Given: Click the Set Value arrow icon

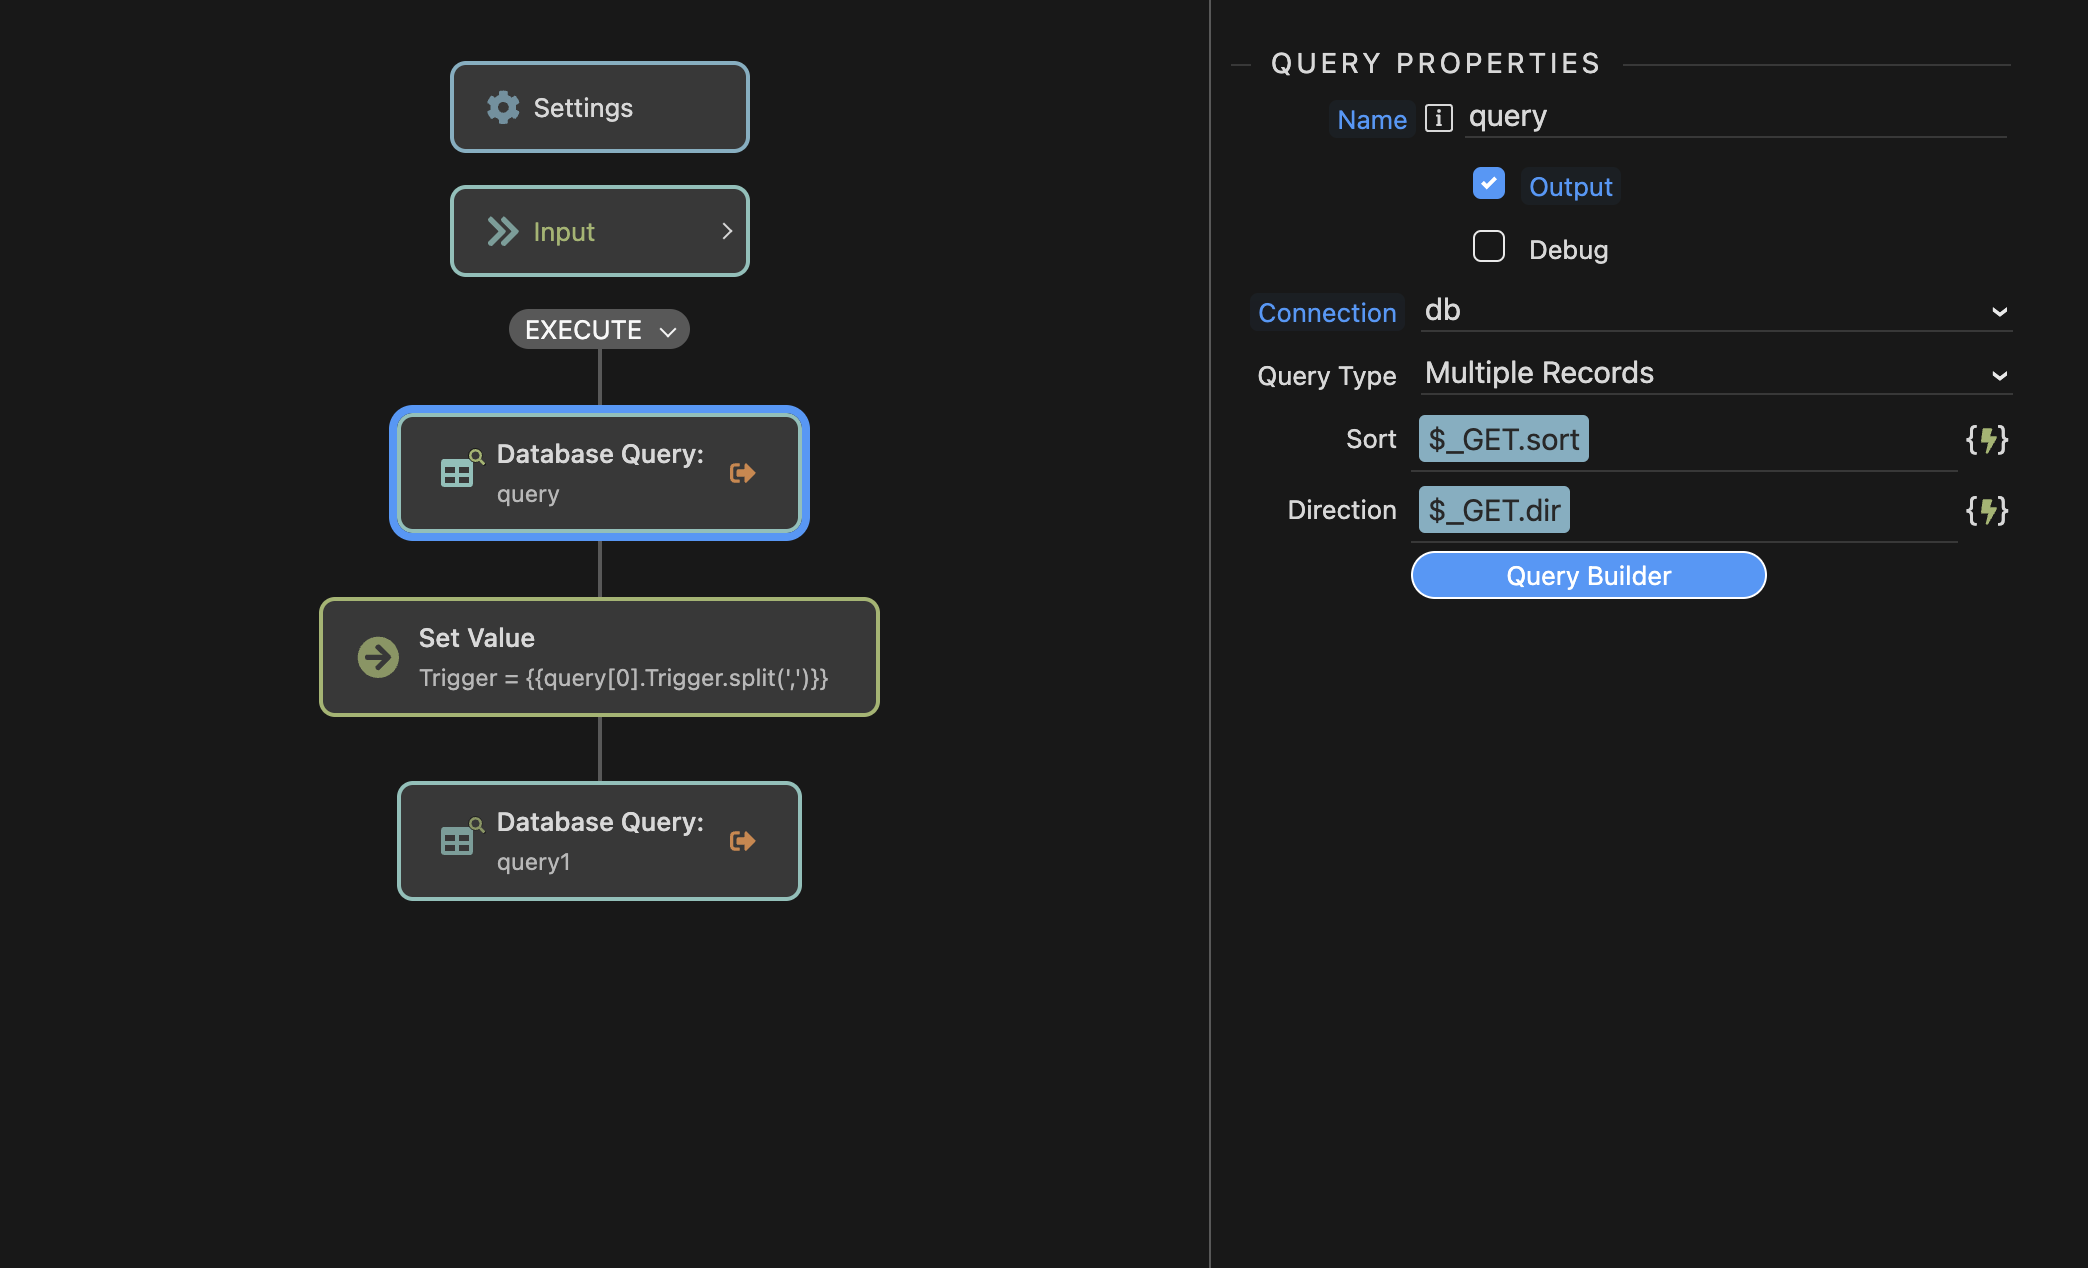Looking at the screenshot, I should coord(378,657).
